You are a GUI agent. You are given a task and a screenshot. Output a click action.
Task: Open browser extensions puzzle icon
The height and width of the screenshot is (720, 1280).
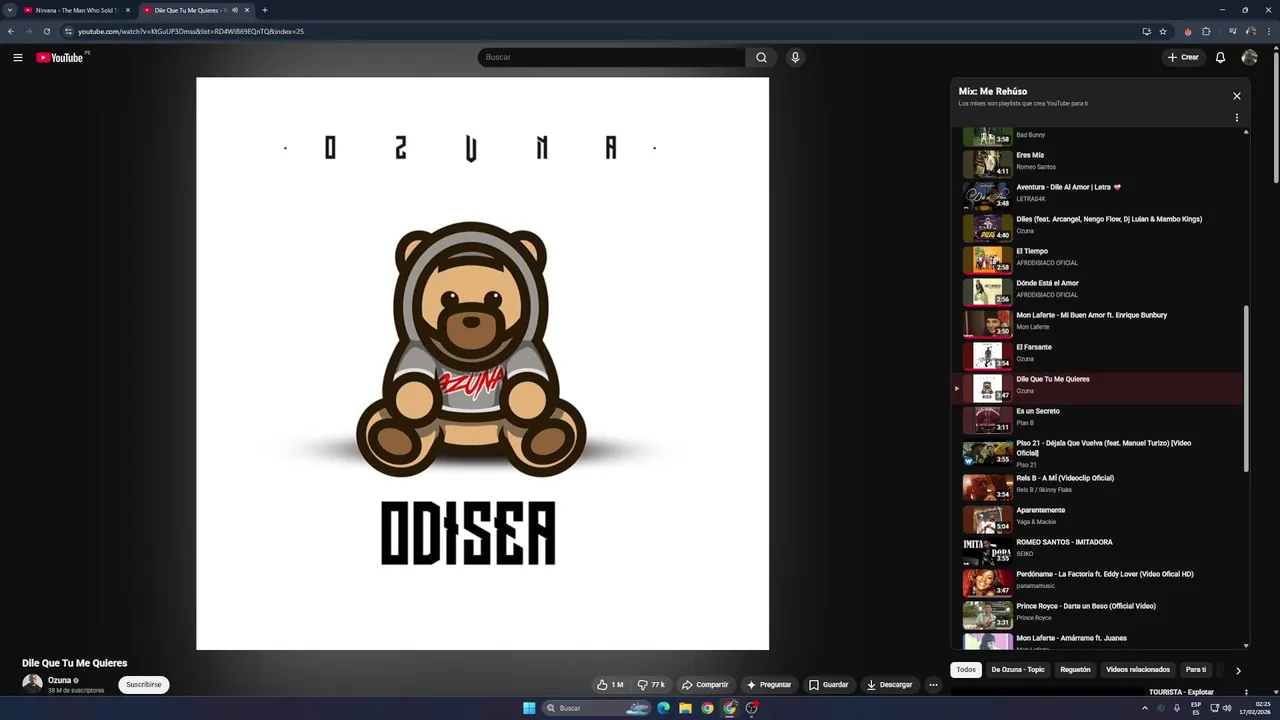coord(1206,31)
